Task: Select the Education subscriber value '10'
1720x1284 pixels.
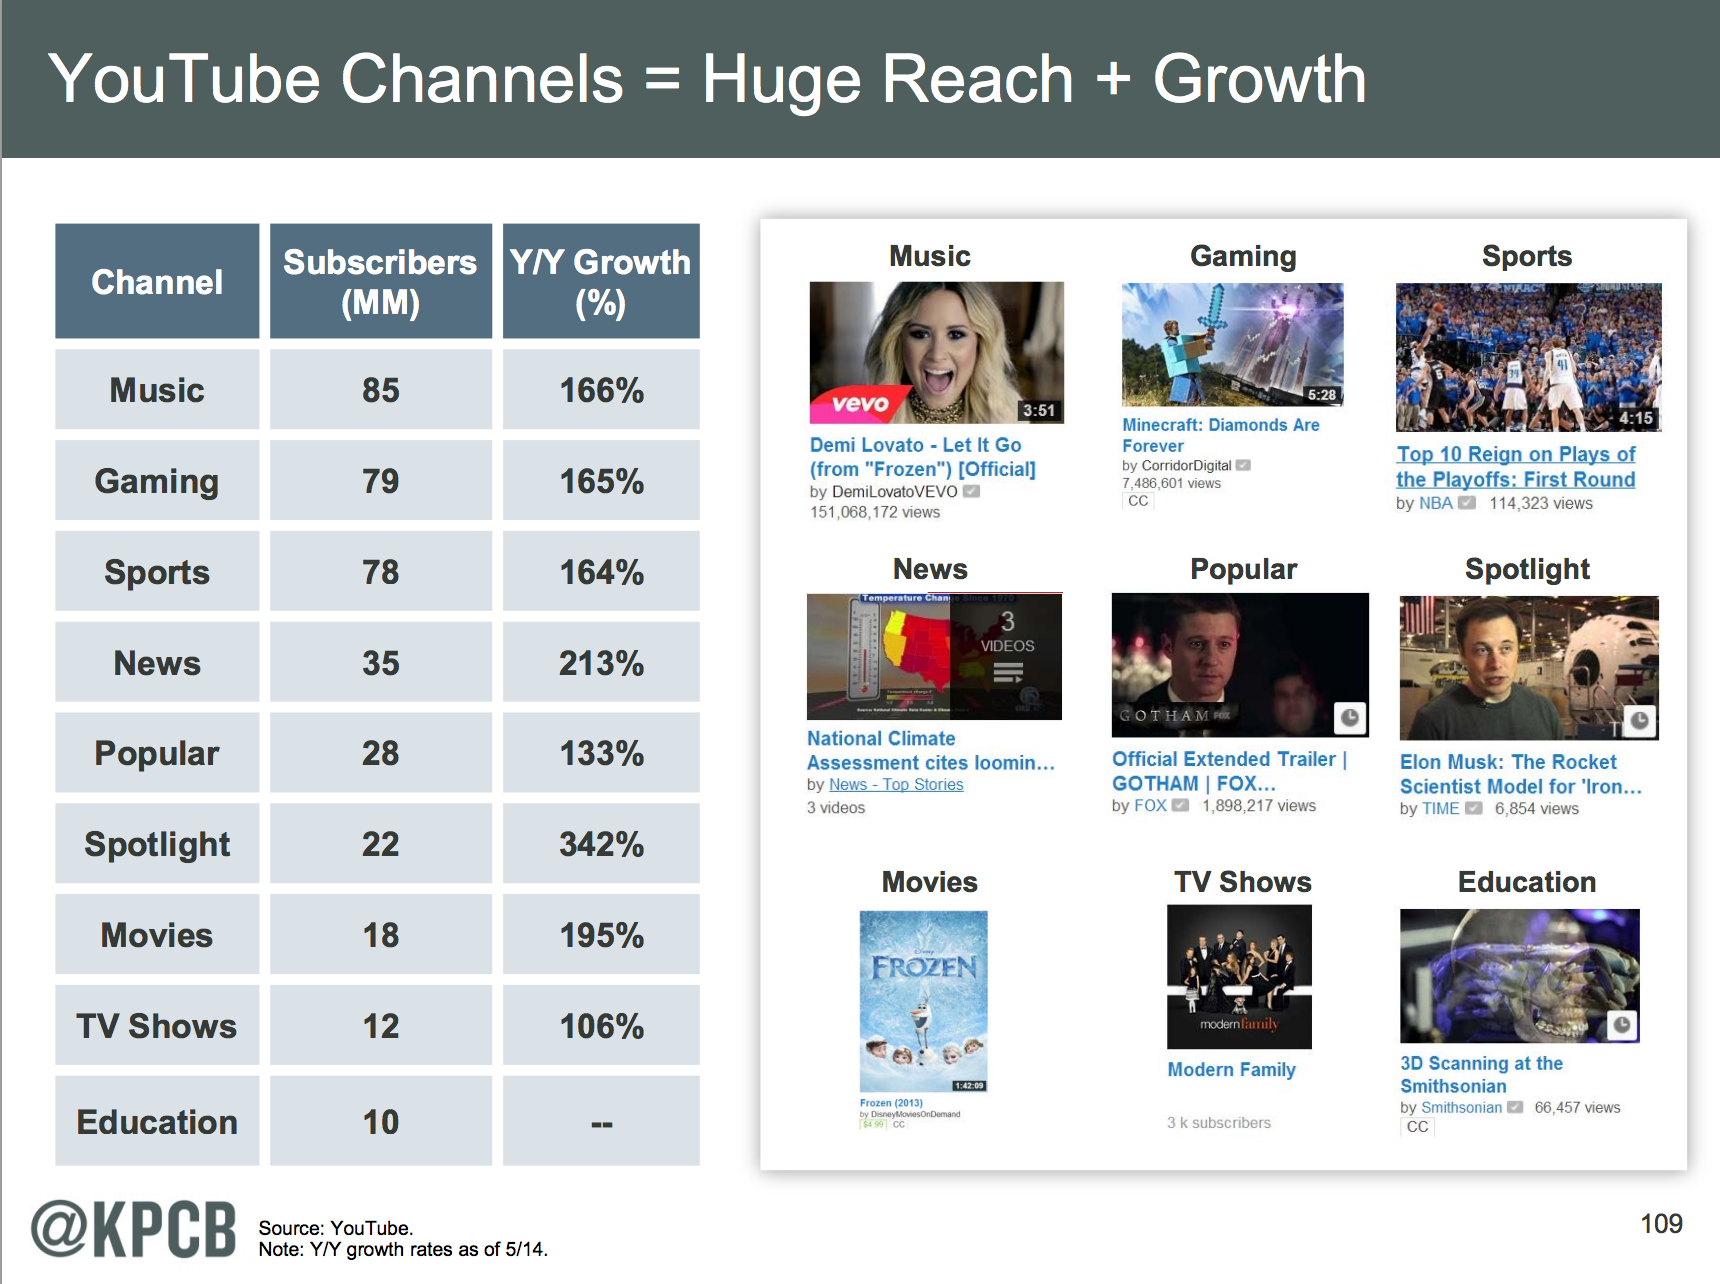Action: pos(380,1121)
